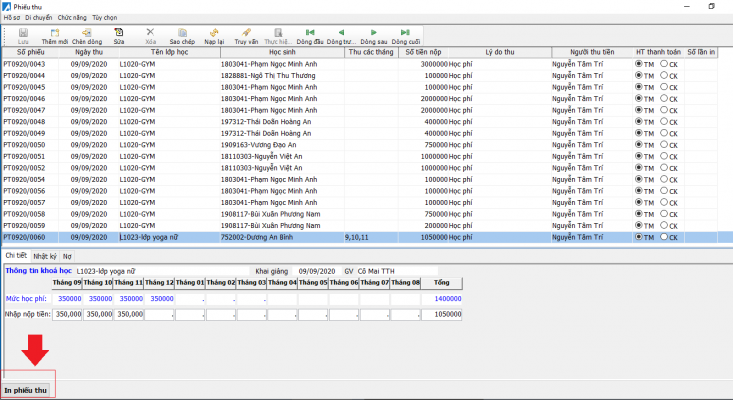This screenshot has height=400, width=733.
Task: Click the Tháng 01 payment input
Action: pyautogui.click(x=190, y=314)
